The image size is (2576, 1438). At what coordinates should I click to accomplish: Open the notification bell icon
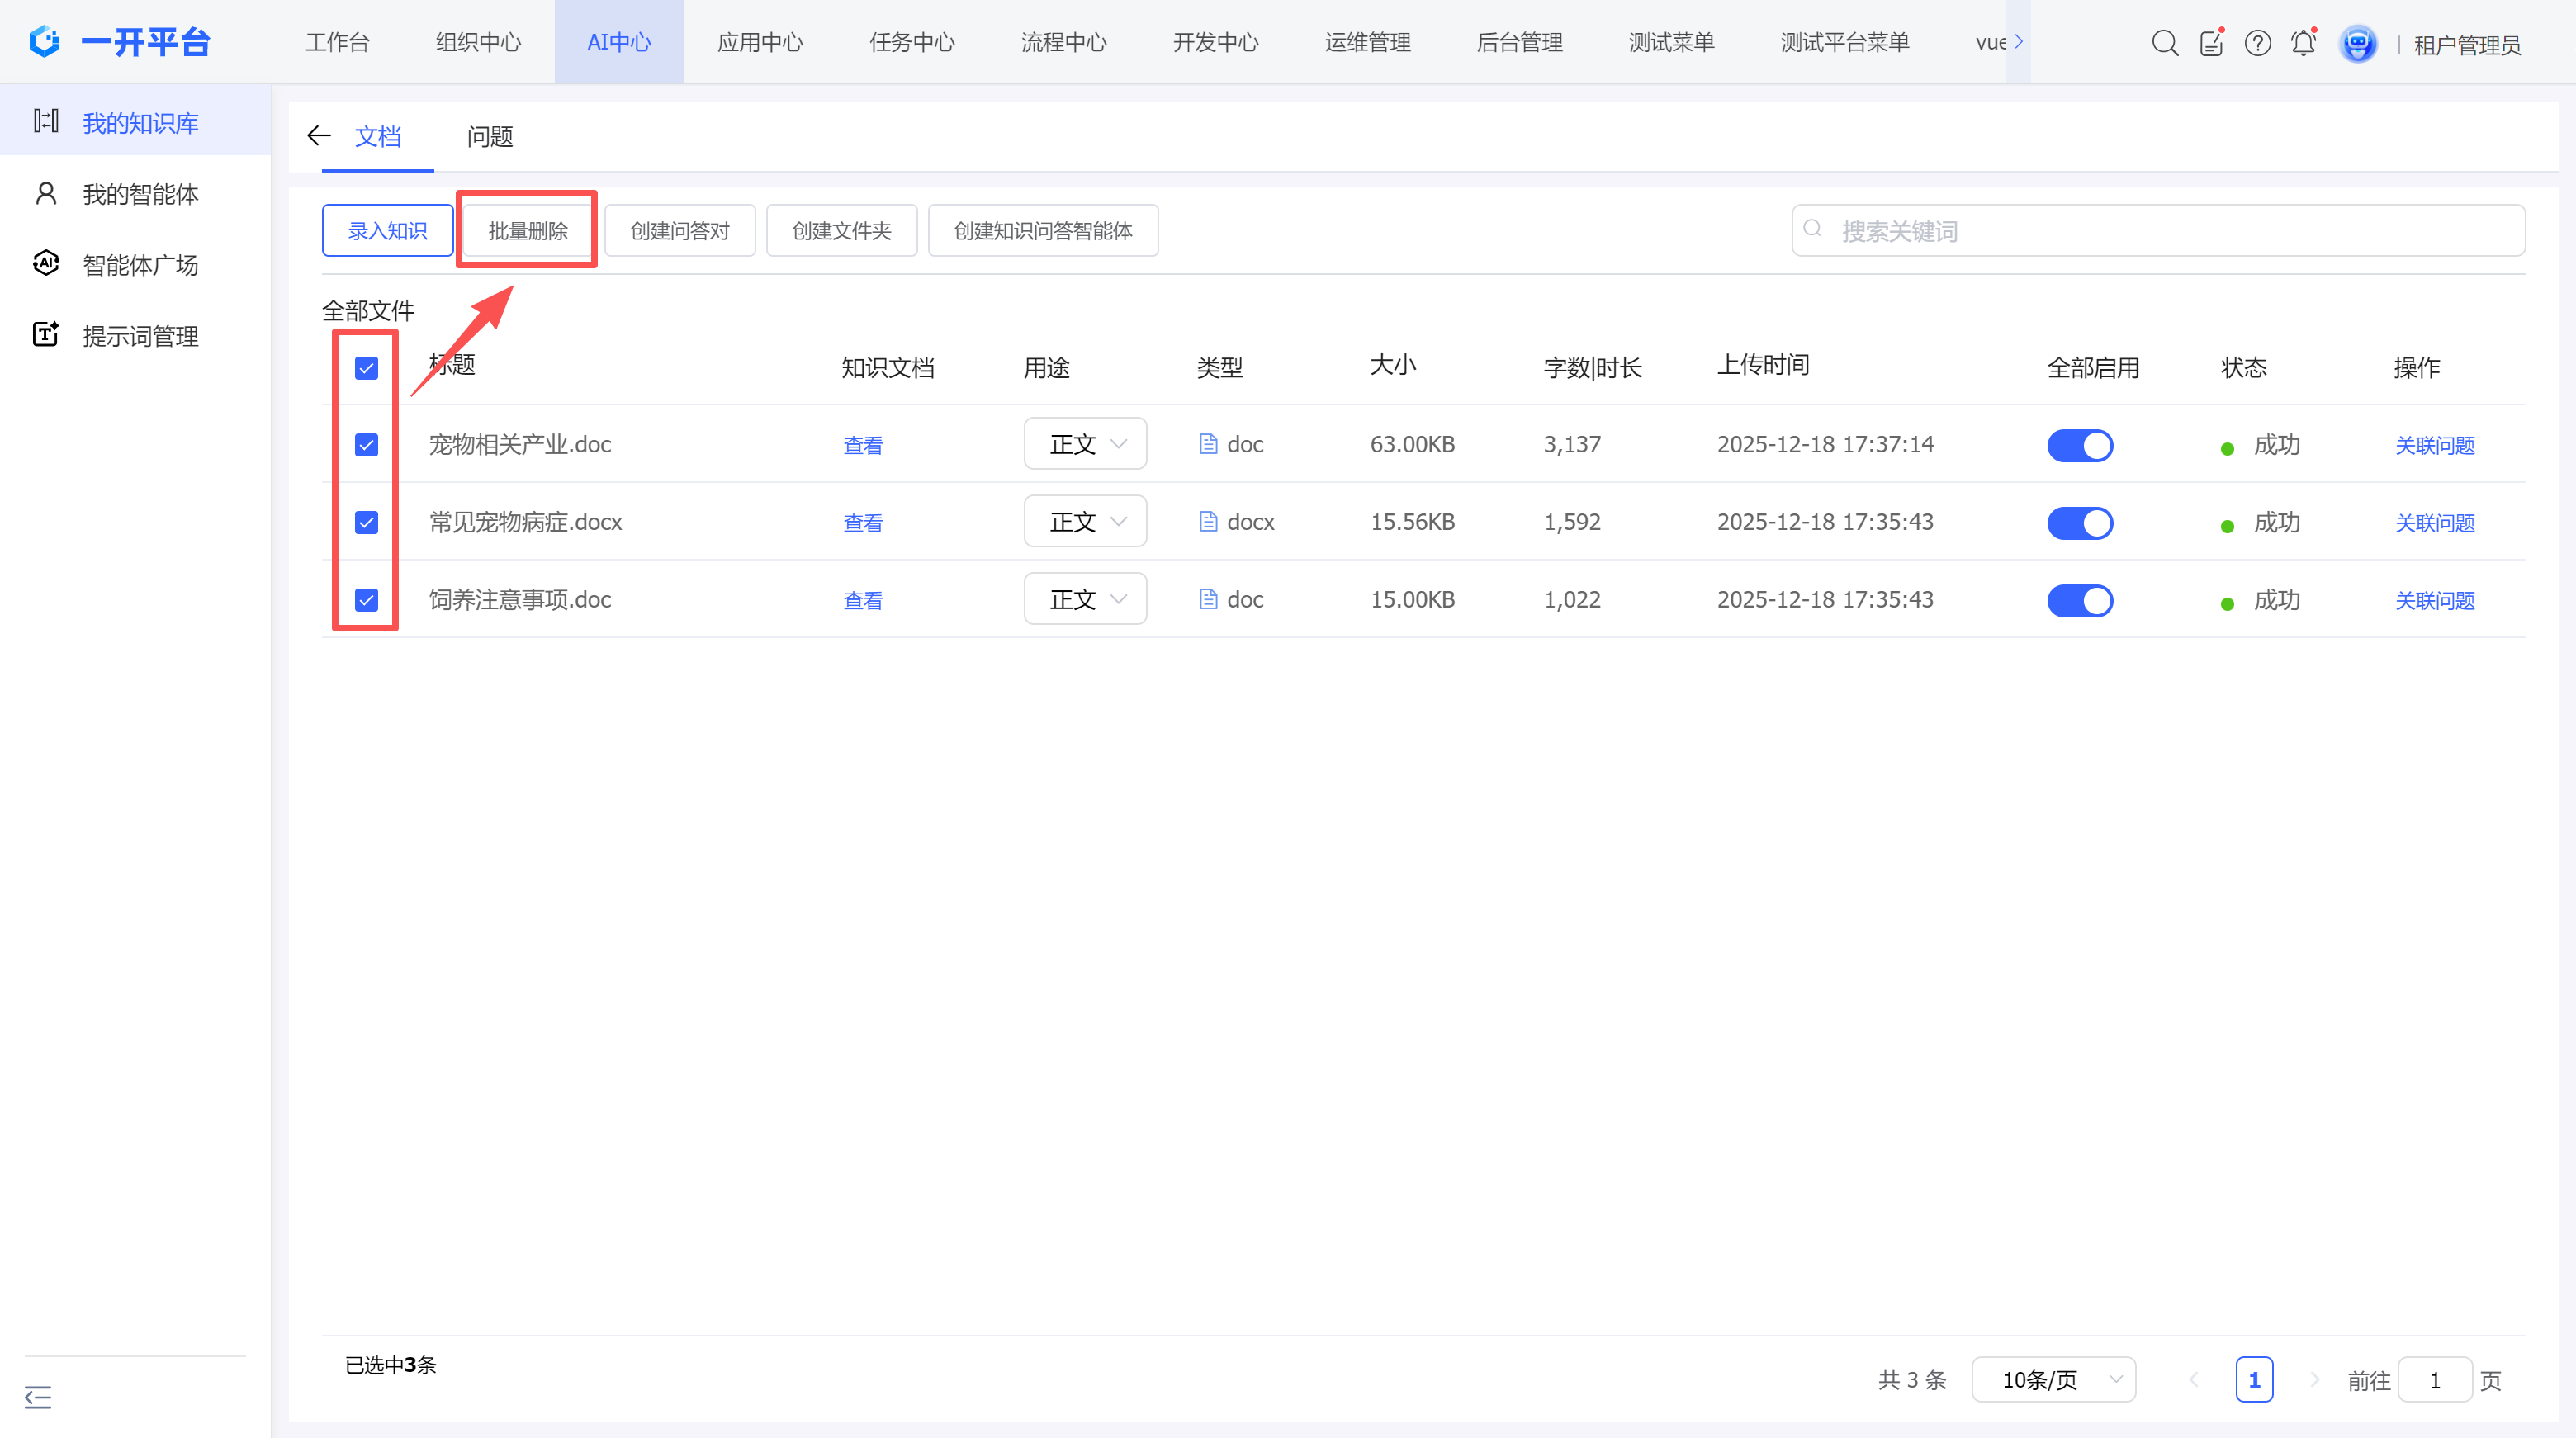tap(2303, 43)
